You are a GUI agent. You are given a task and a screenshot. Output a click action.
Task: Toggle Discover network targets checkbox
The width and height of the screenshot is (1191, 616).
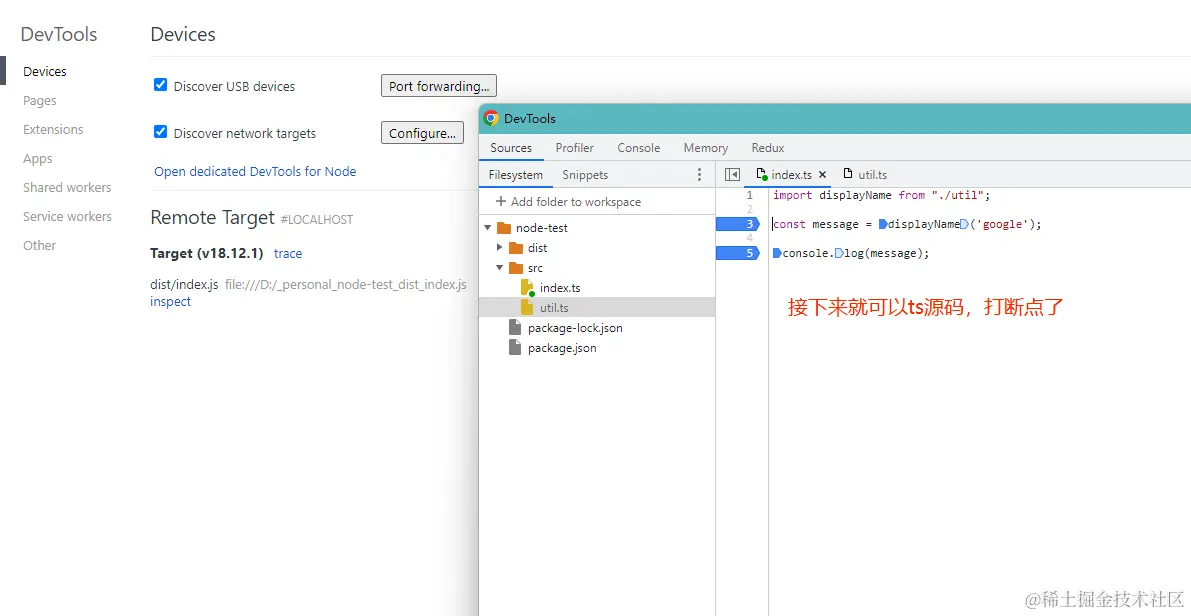click(x=160, y=132)
